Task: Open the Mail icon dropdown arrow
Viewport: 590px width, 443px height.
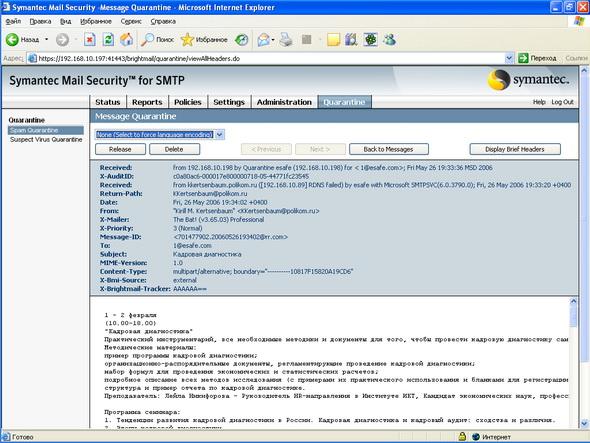Action: tap(273, 40)
